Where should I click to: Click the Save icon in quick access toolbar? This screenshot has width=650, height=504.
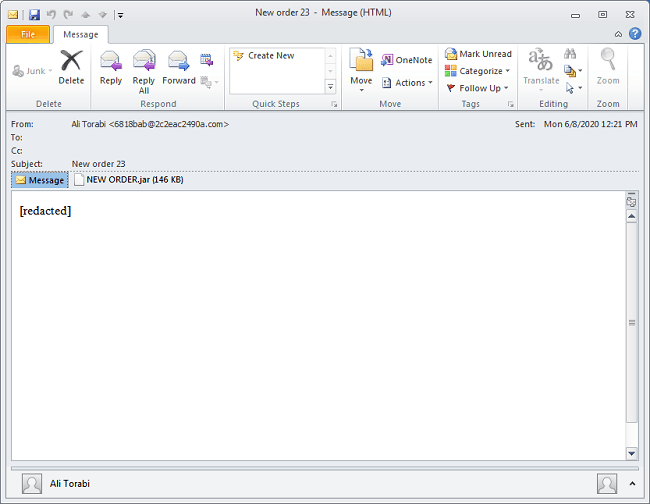pos(34,15)
